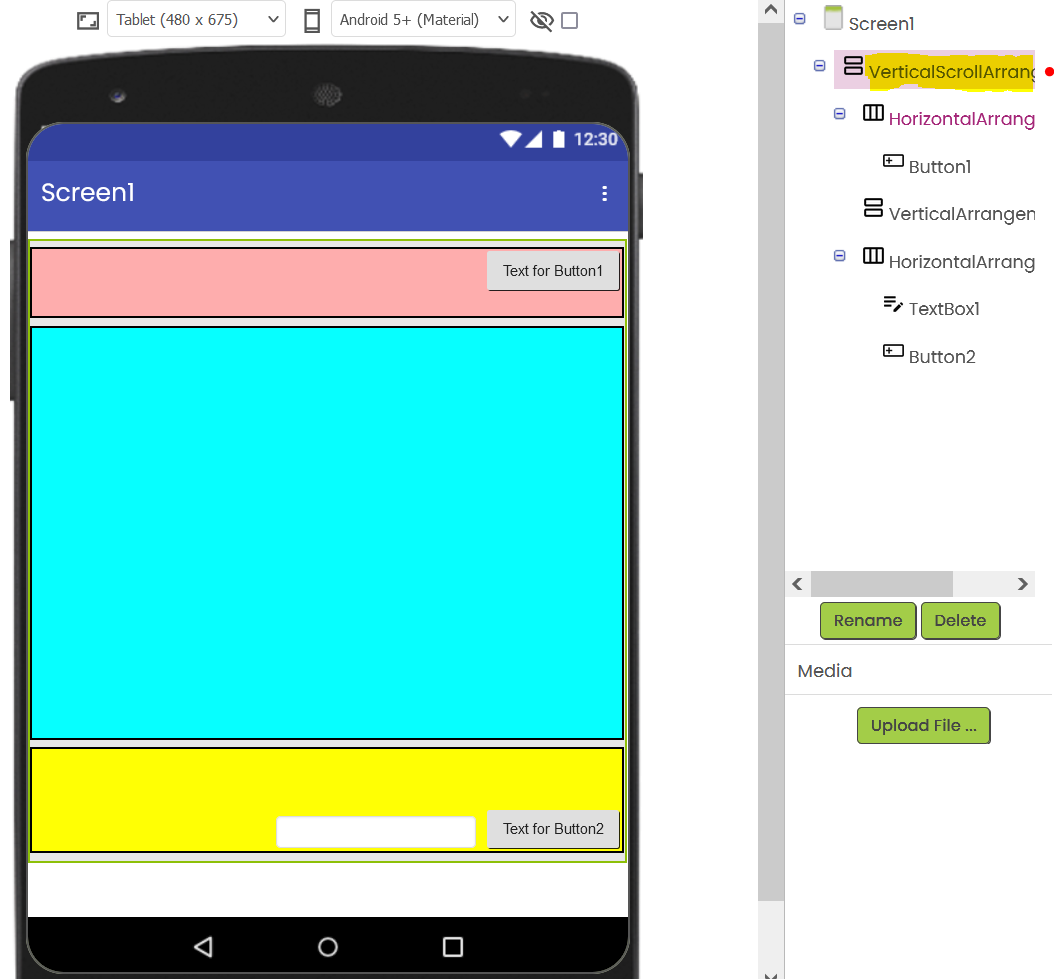Select Button2 in the components tree
Viewport: 1054px width, 979px height.
pyautogui.click(x=942, y=357)
